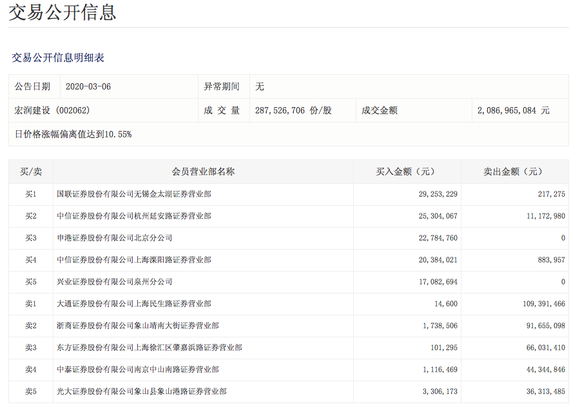
Task: Select the stock name 宏润建设 (002062)
Action: point(52,110)
